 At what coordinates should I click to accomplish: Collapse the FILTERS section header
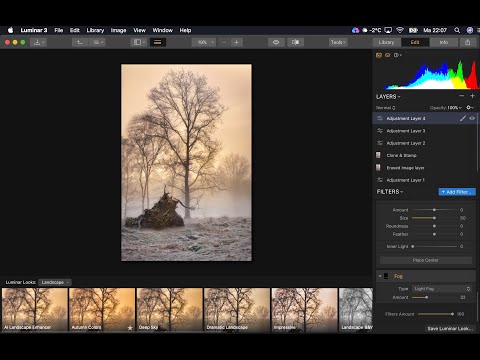coord(390,192)
